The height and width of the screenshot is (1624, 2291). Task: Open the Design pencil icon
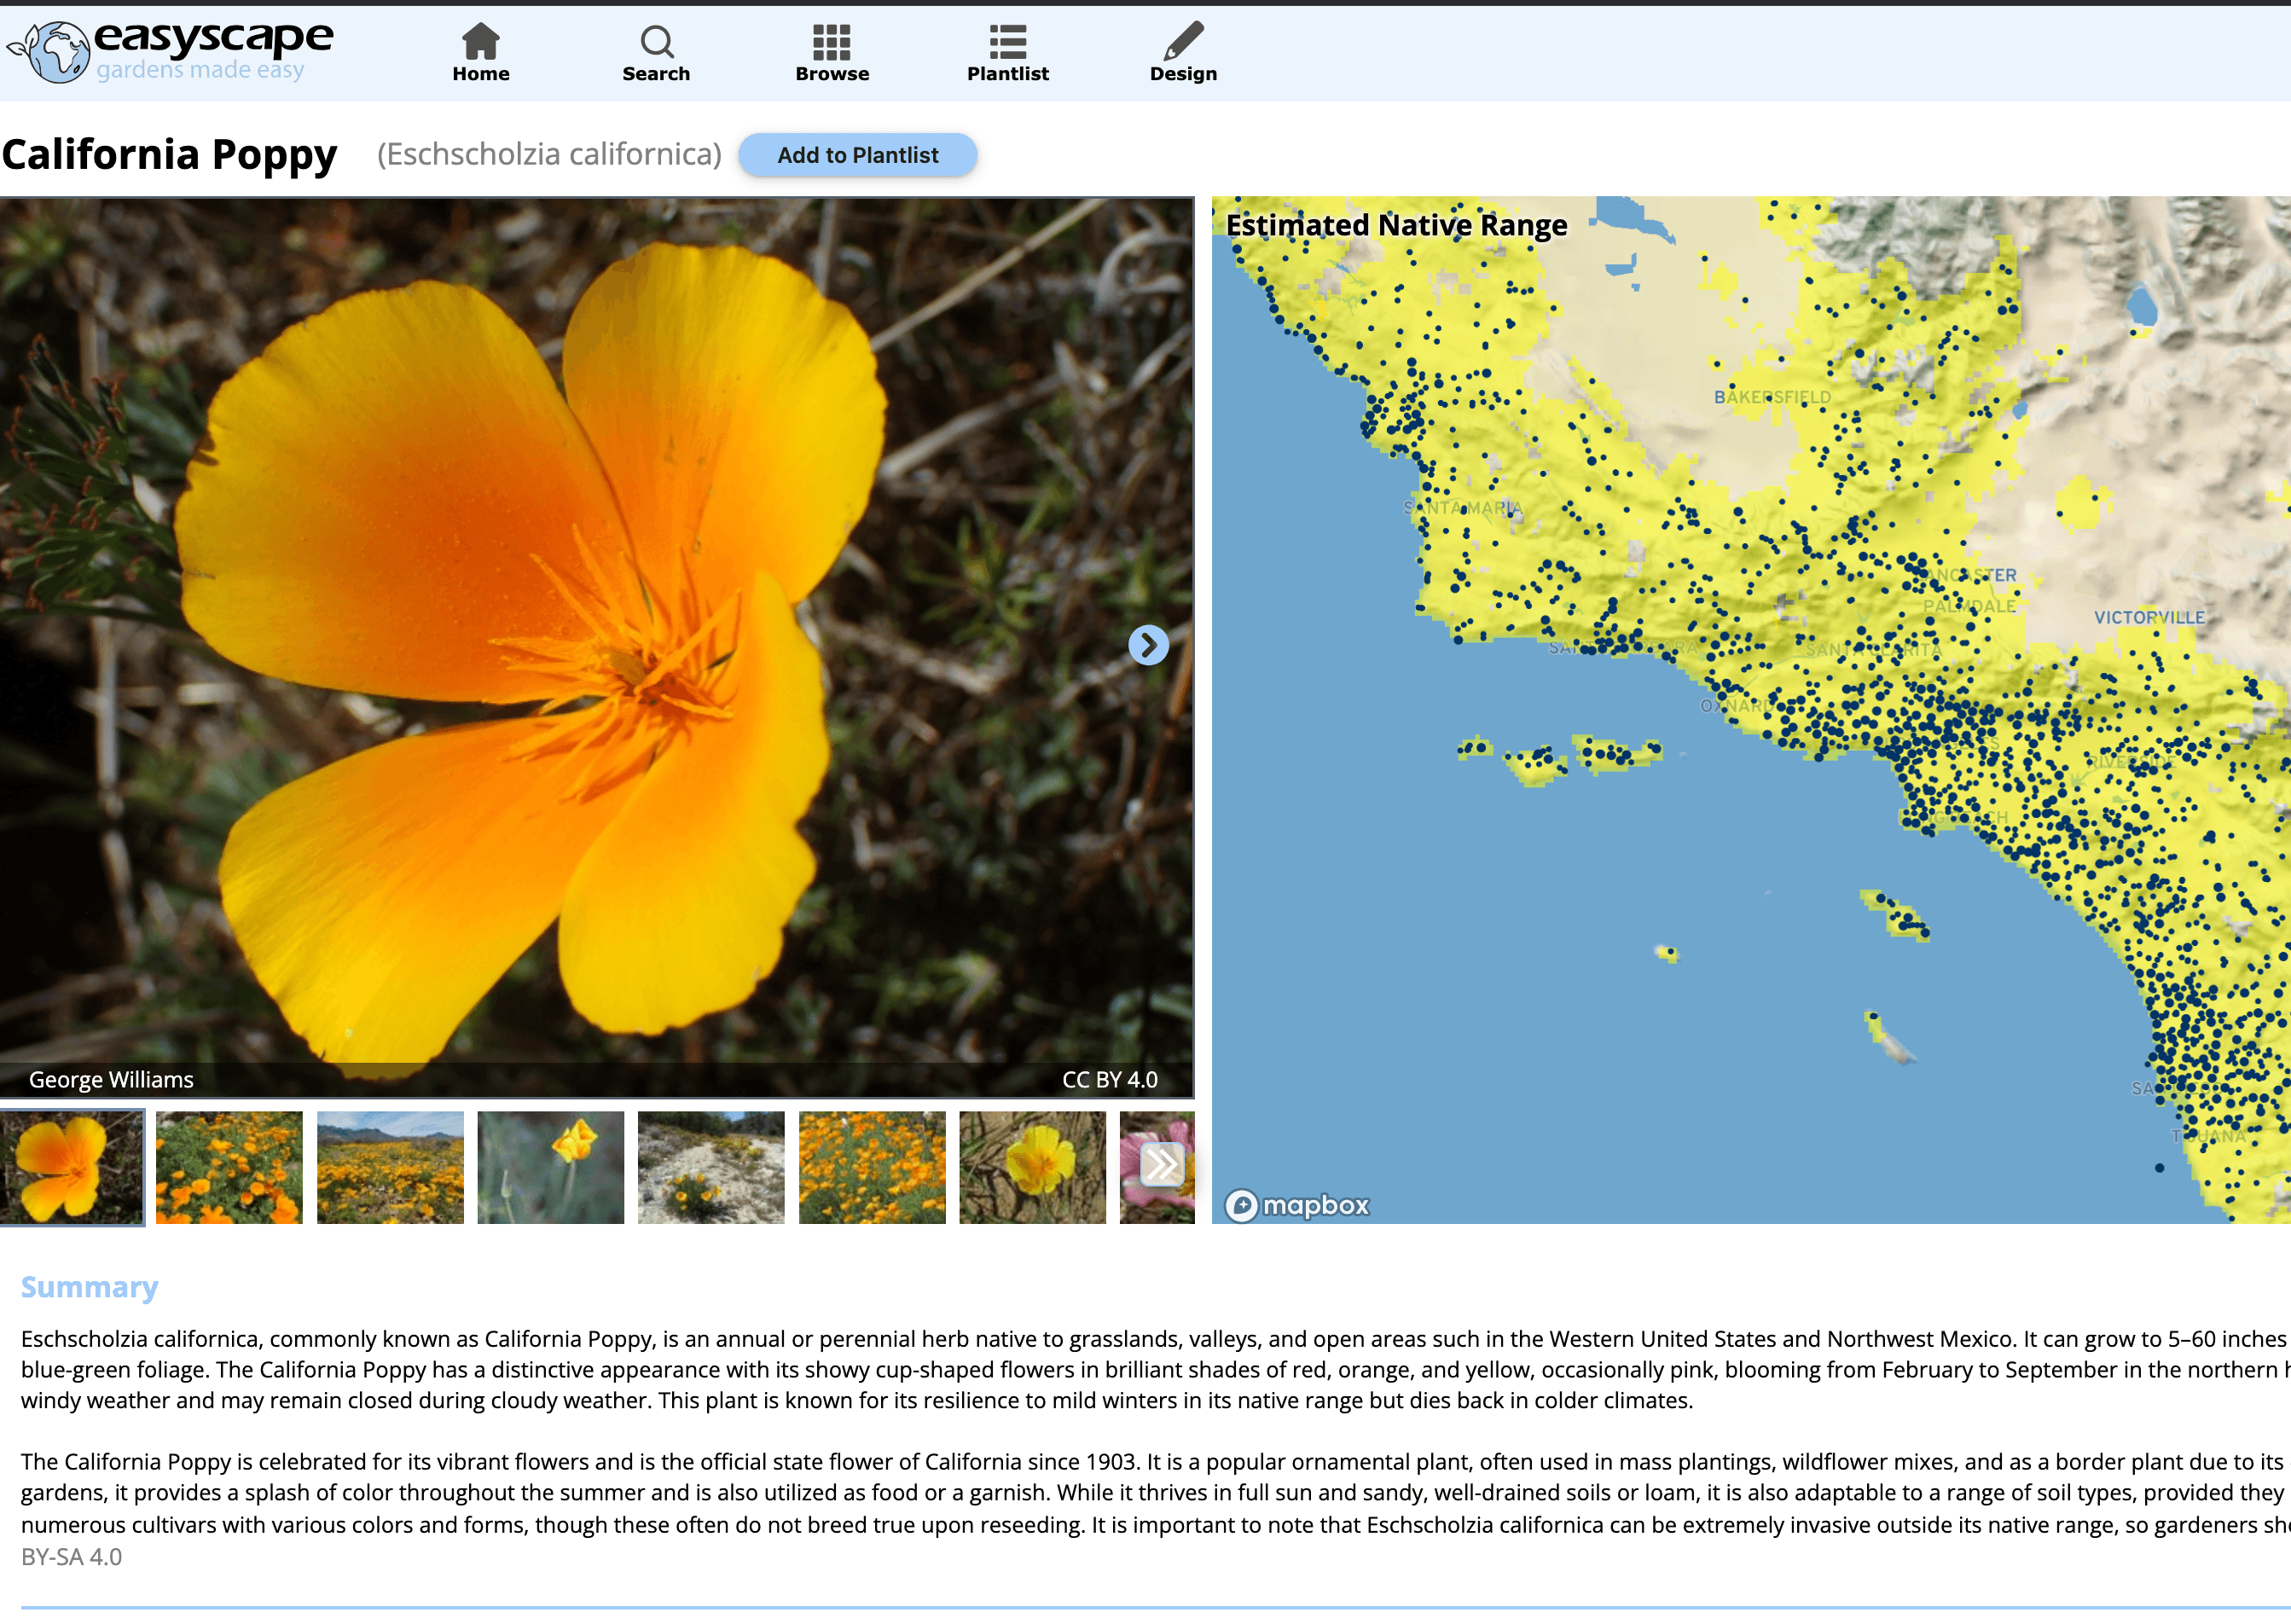point(1183,42)
